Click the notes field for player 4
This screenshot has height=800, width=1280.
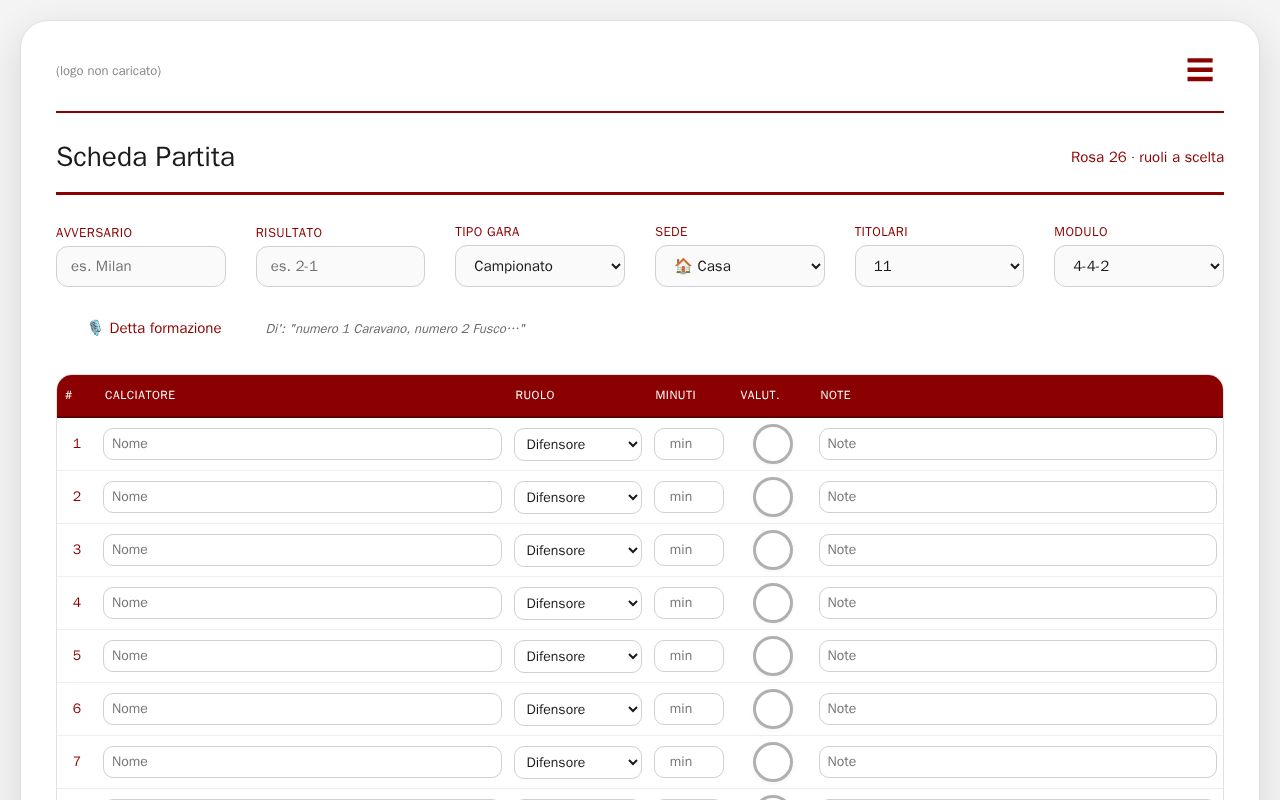[x=1018, y=603]
